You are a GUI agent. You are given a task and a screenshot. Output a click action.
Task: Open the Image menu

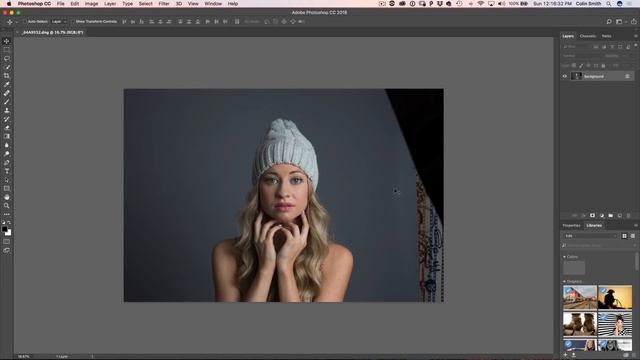click(x=91, y=4)
